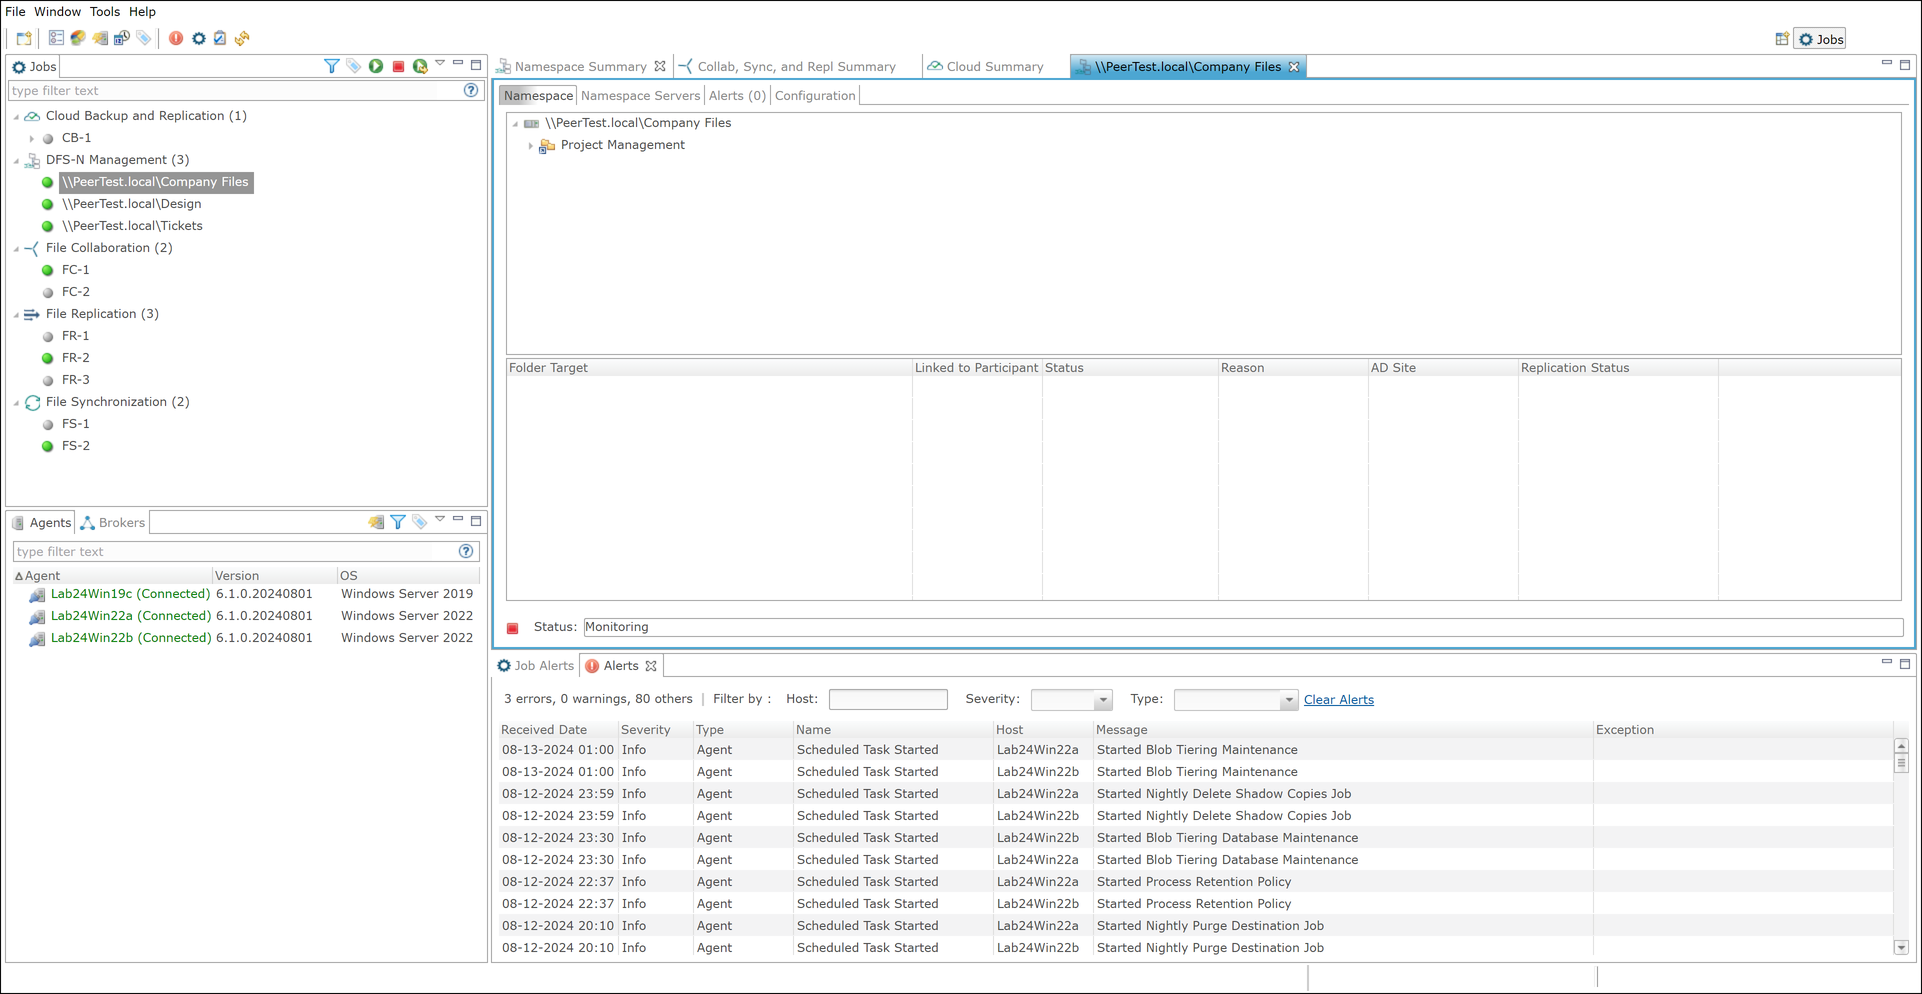Switch to the Brokers tab
The height and width of the screenshot is (994, 1922).
click(x=112, y=523)
